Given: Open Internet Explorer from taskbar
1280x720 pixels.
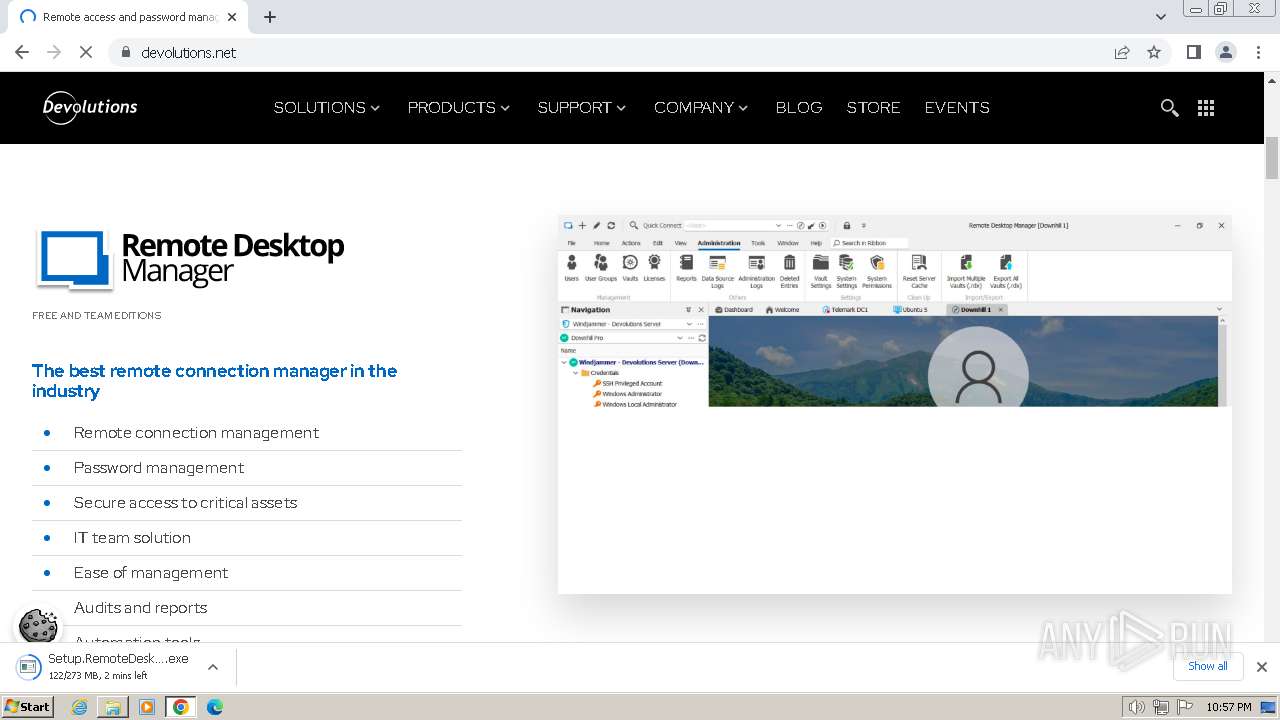Looking at the screenshot, I should click(x=80, y=707).
